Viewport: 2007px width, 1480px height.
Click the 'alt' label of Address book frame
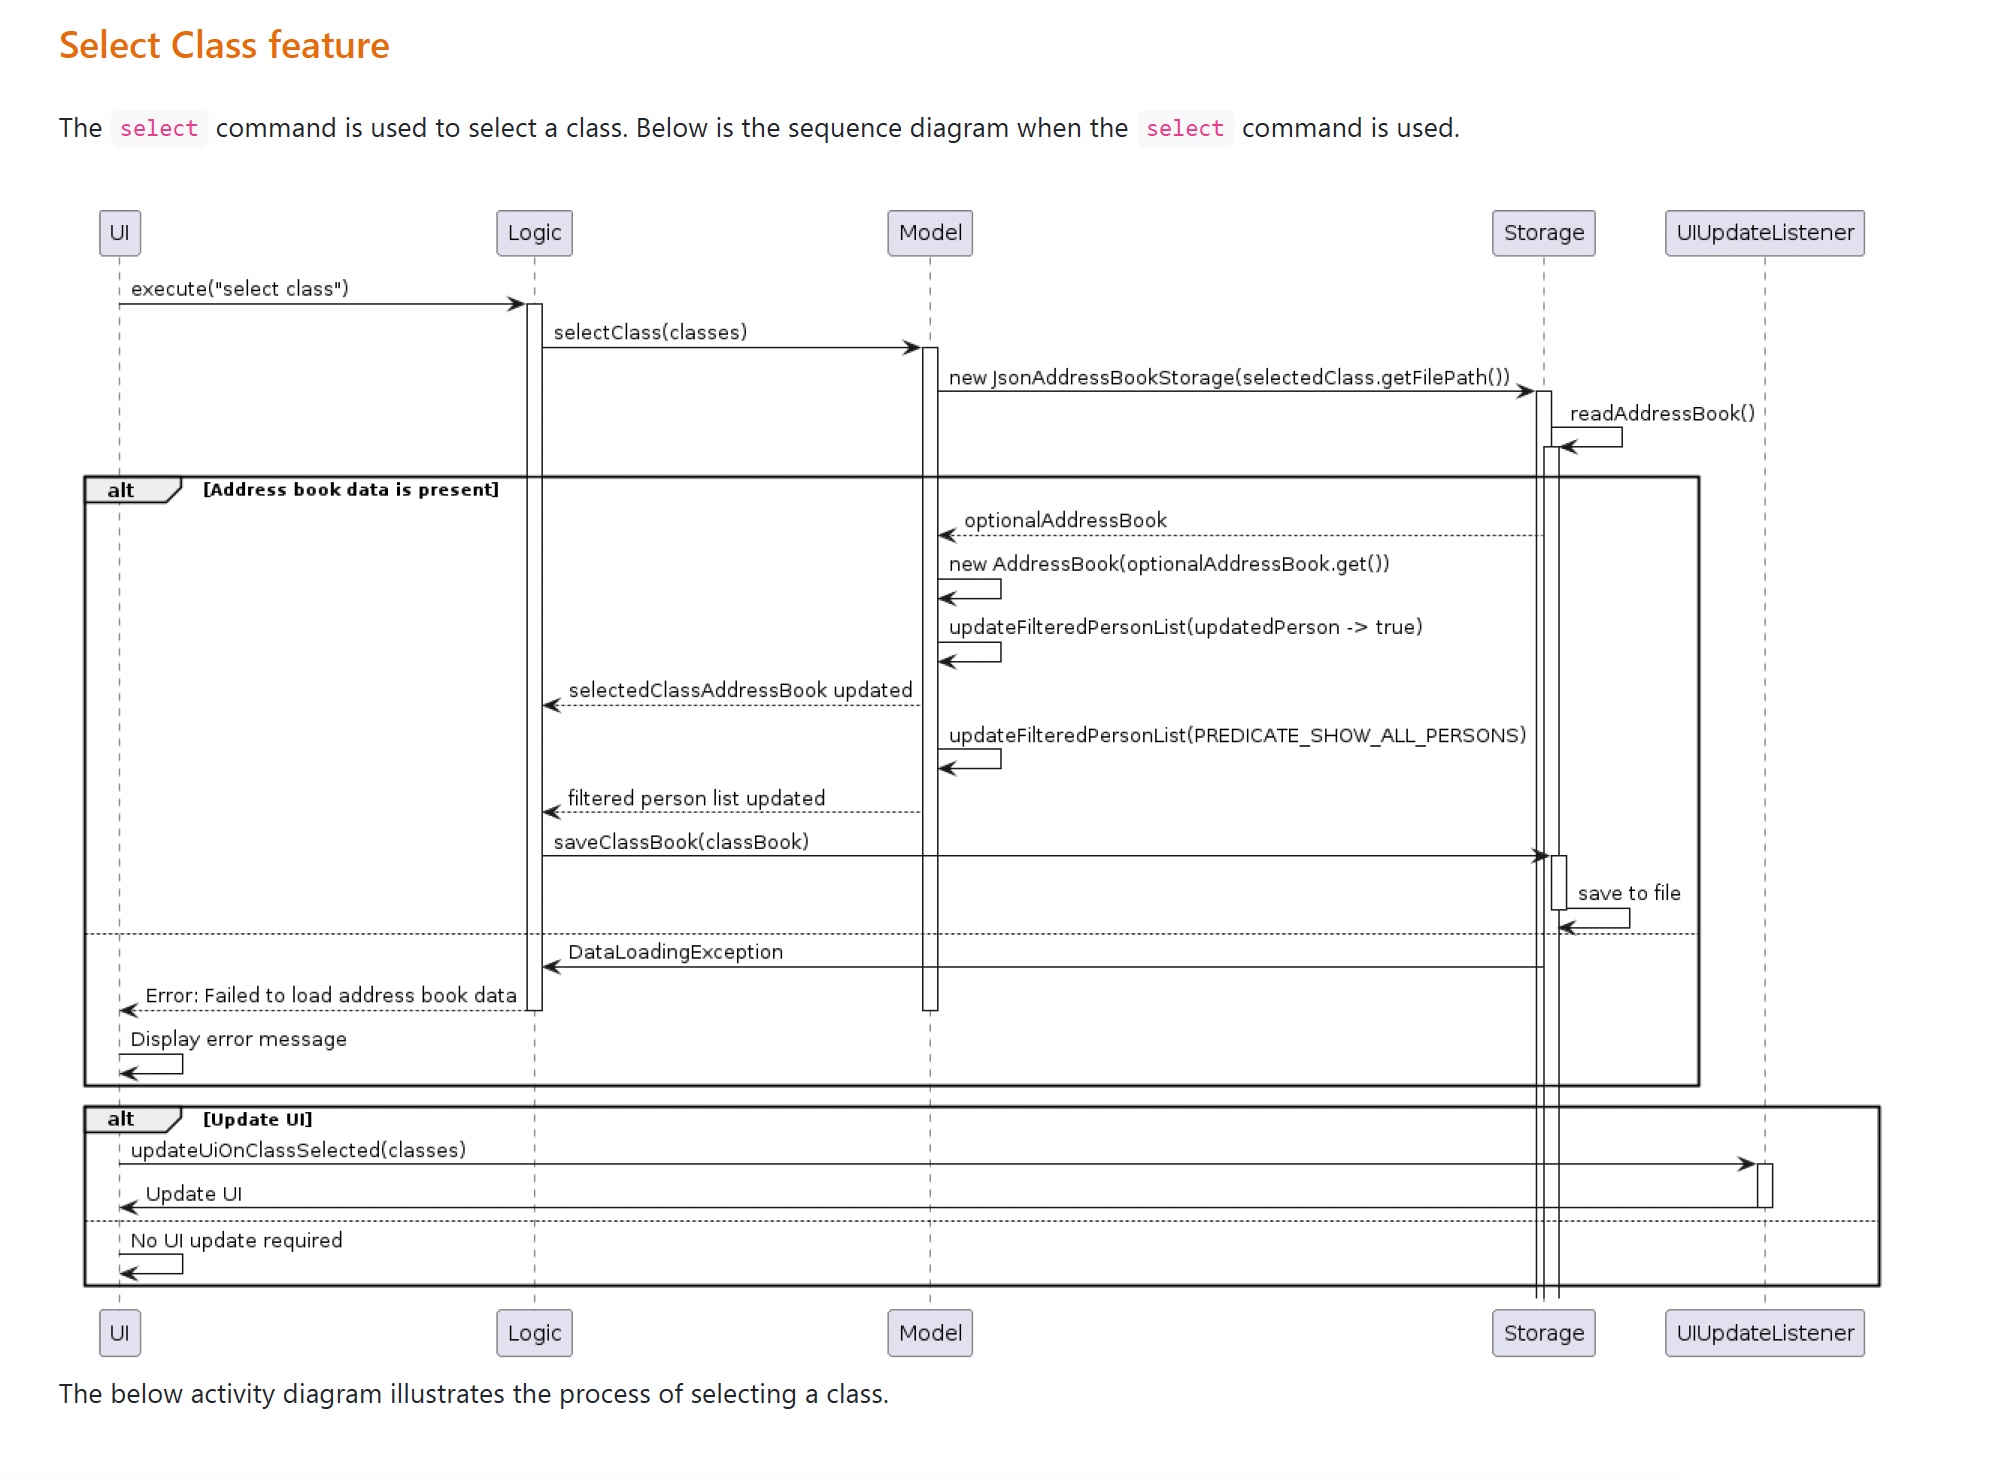[121, 490]
